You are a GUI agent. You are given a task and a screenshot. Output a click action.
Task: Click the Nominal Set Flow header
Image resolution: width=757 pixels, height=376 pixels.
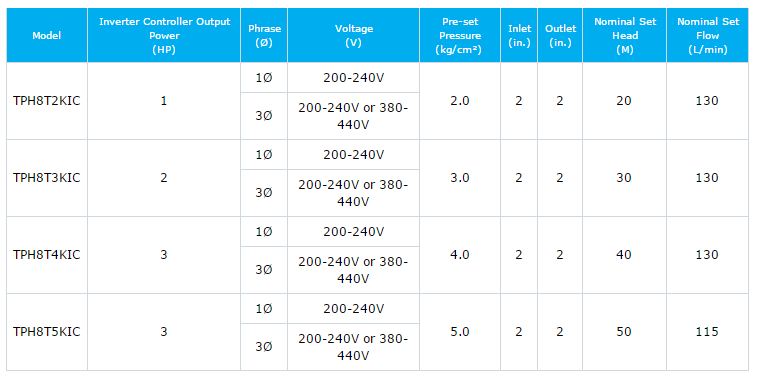click(x=708, y=35)
